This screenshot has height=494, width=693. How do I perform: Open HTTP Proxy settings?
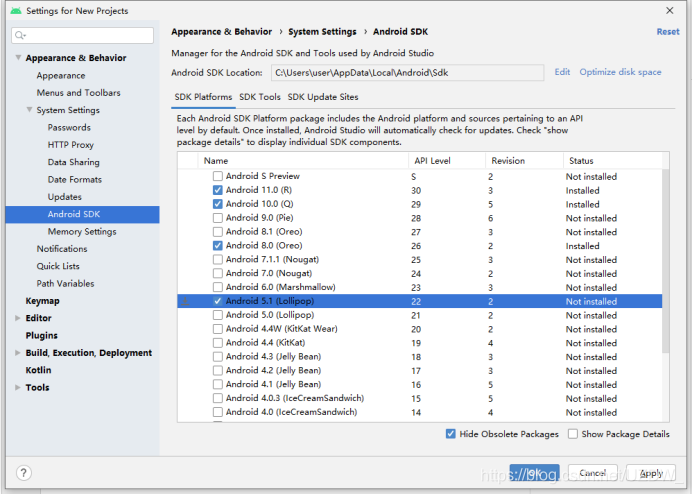(71, 145)
